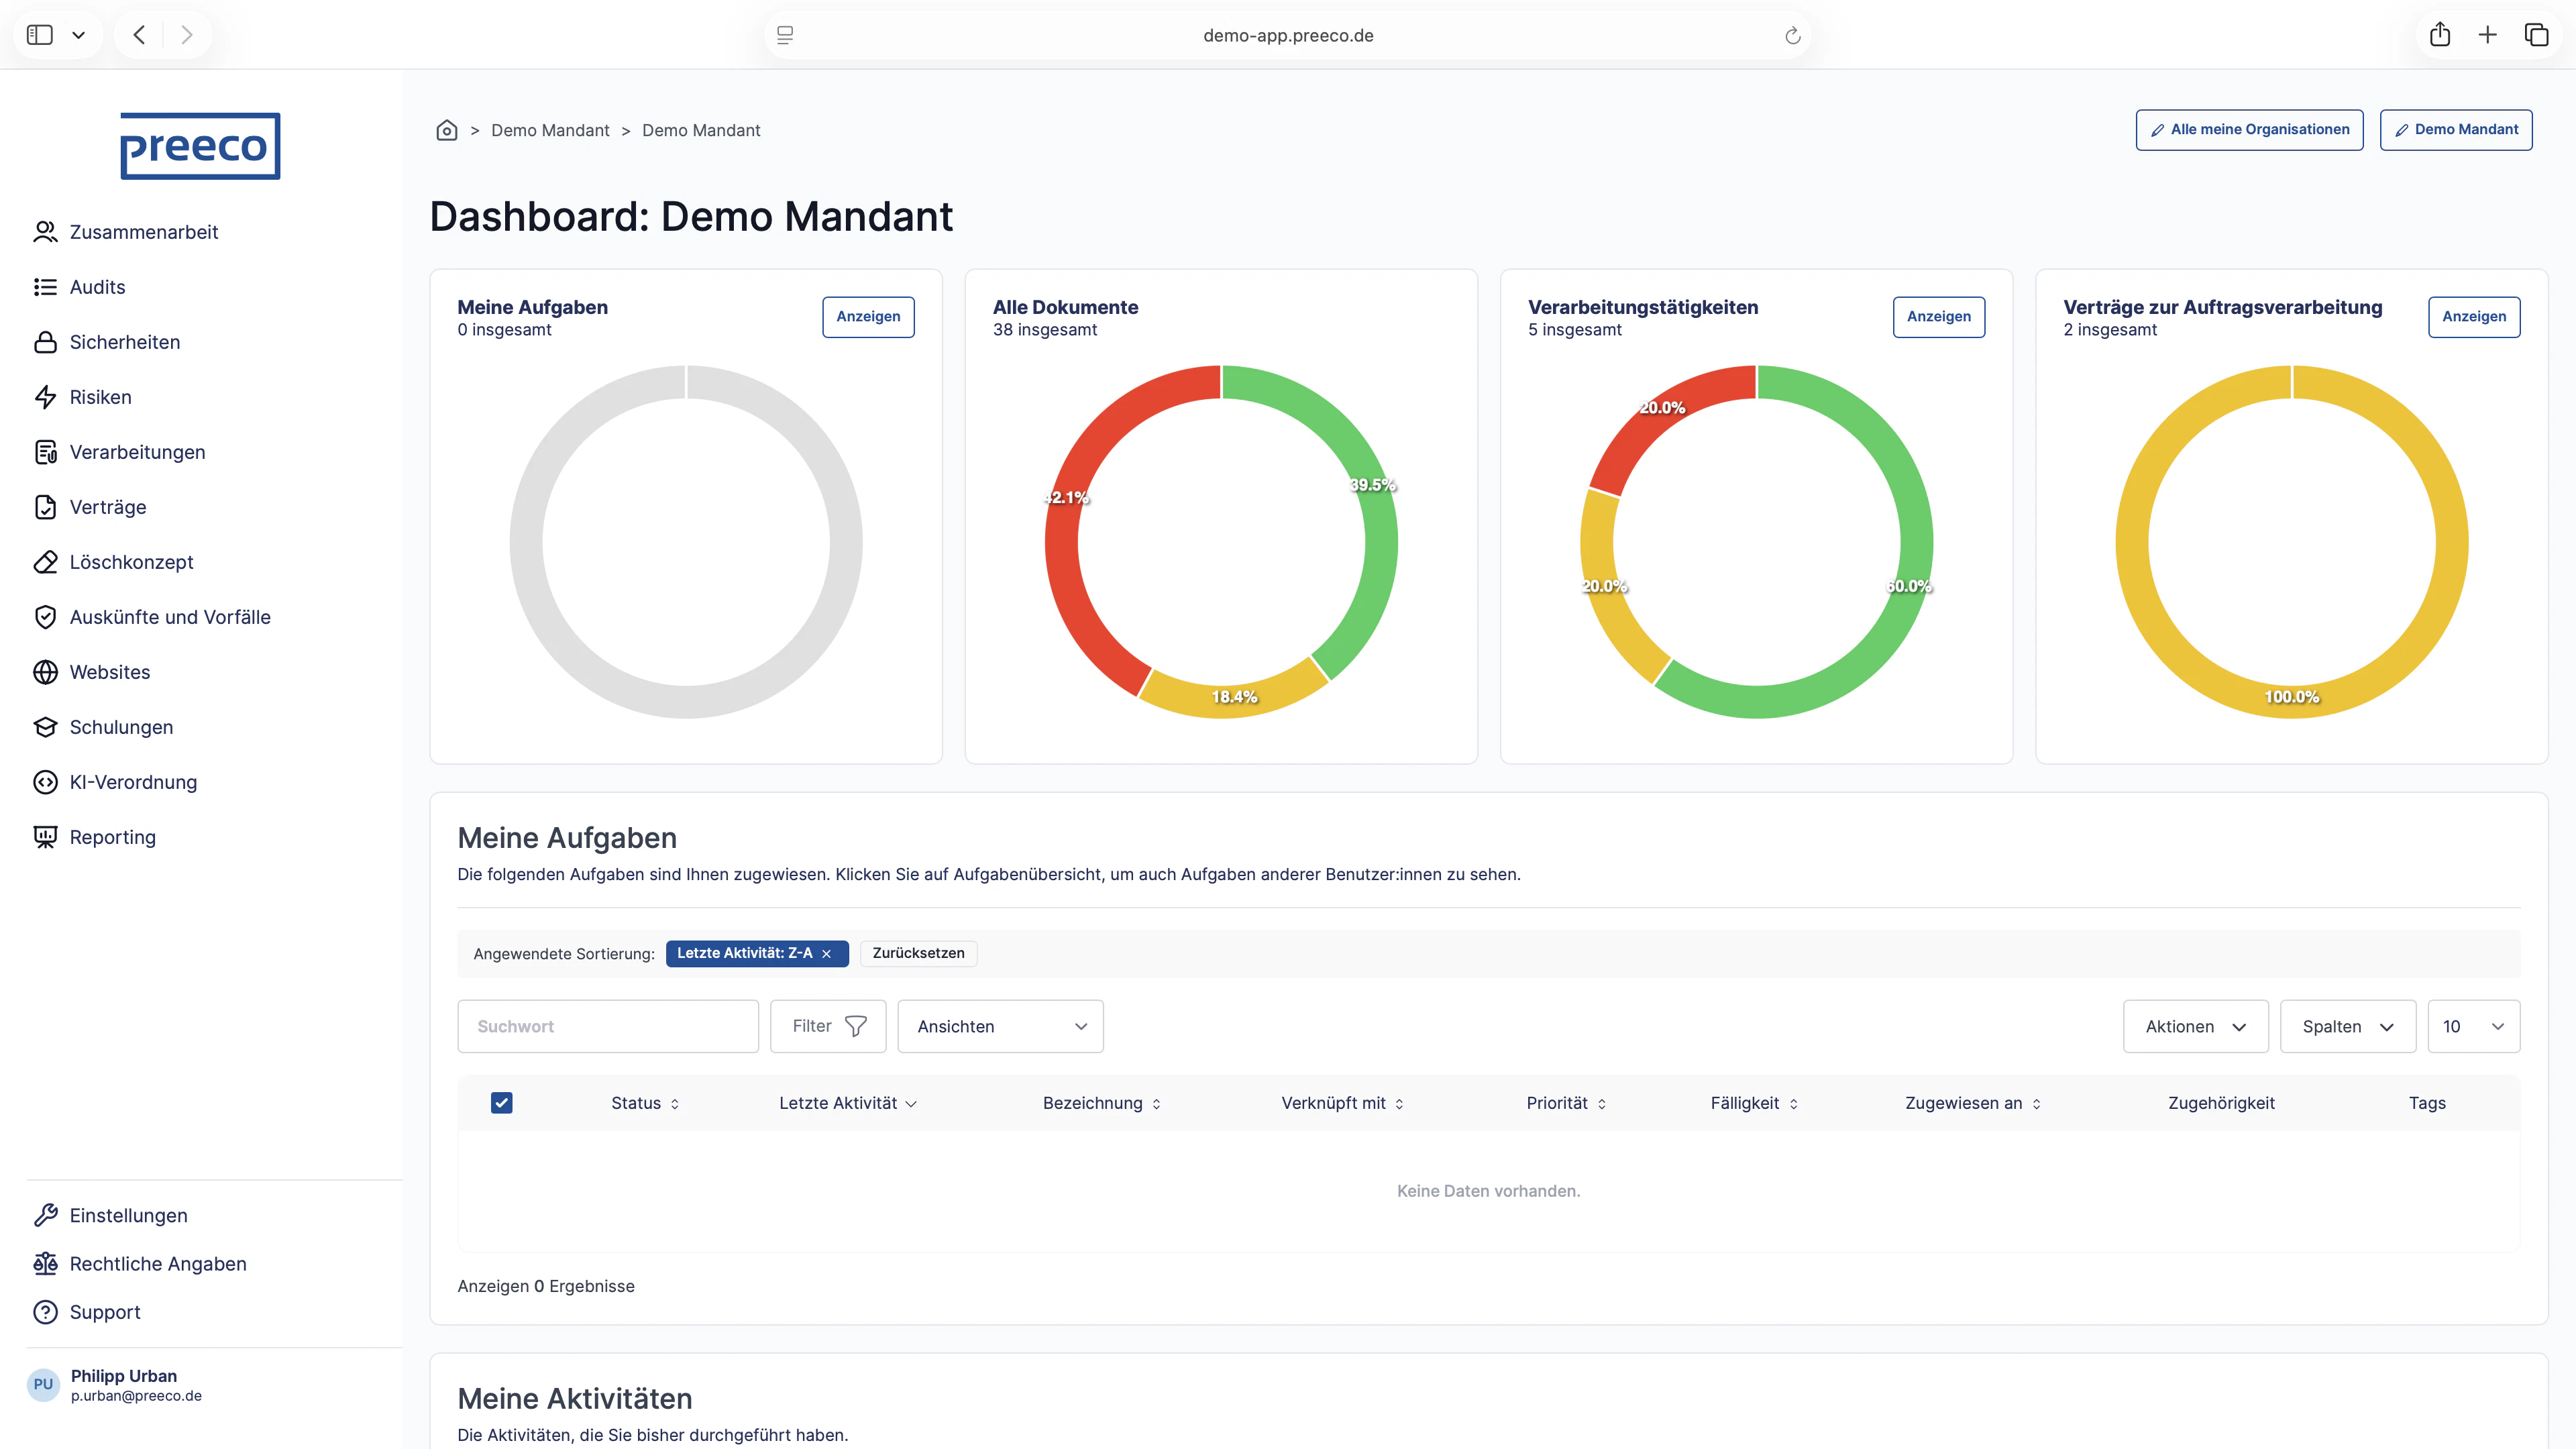Open the Audits section in the sidebar
The image size is (2576, 1449).
pyautogui.click(x=97, y=287)
